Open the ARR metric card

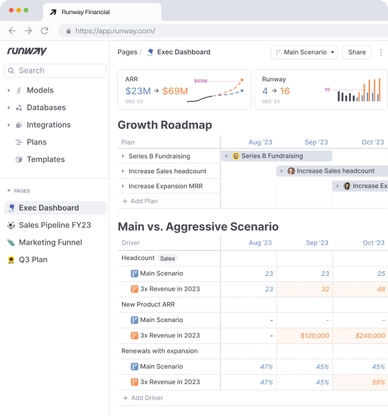[x=184, y=90]
